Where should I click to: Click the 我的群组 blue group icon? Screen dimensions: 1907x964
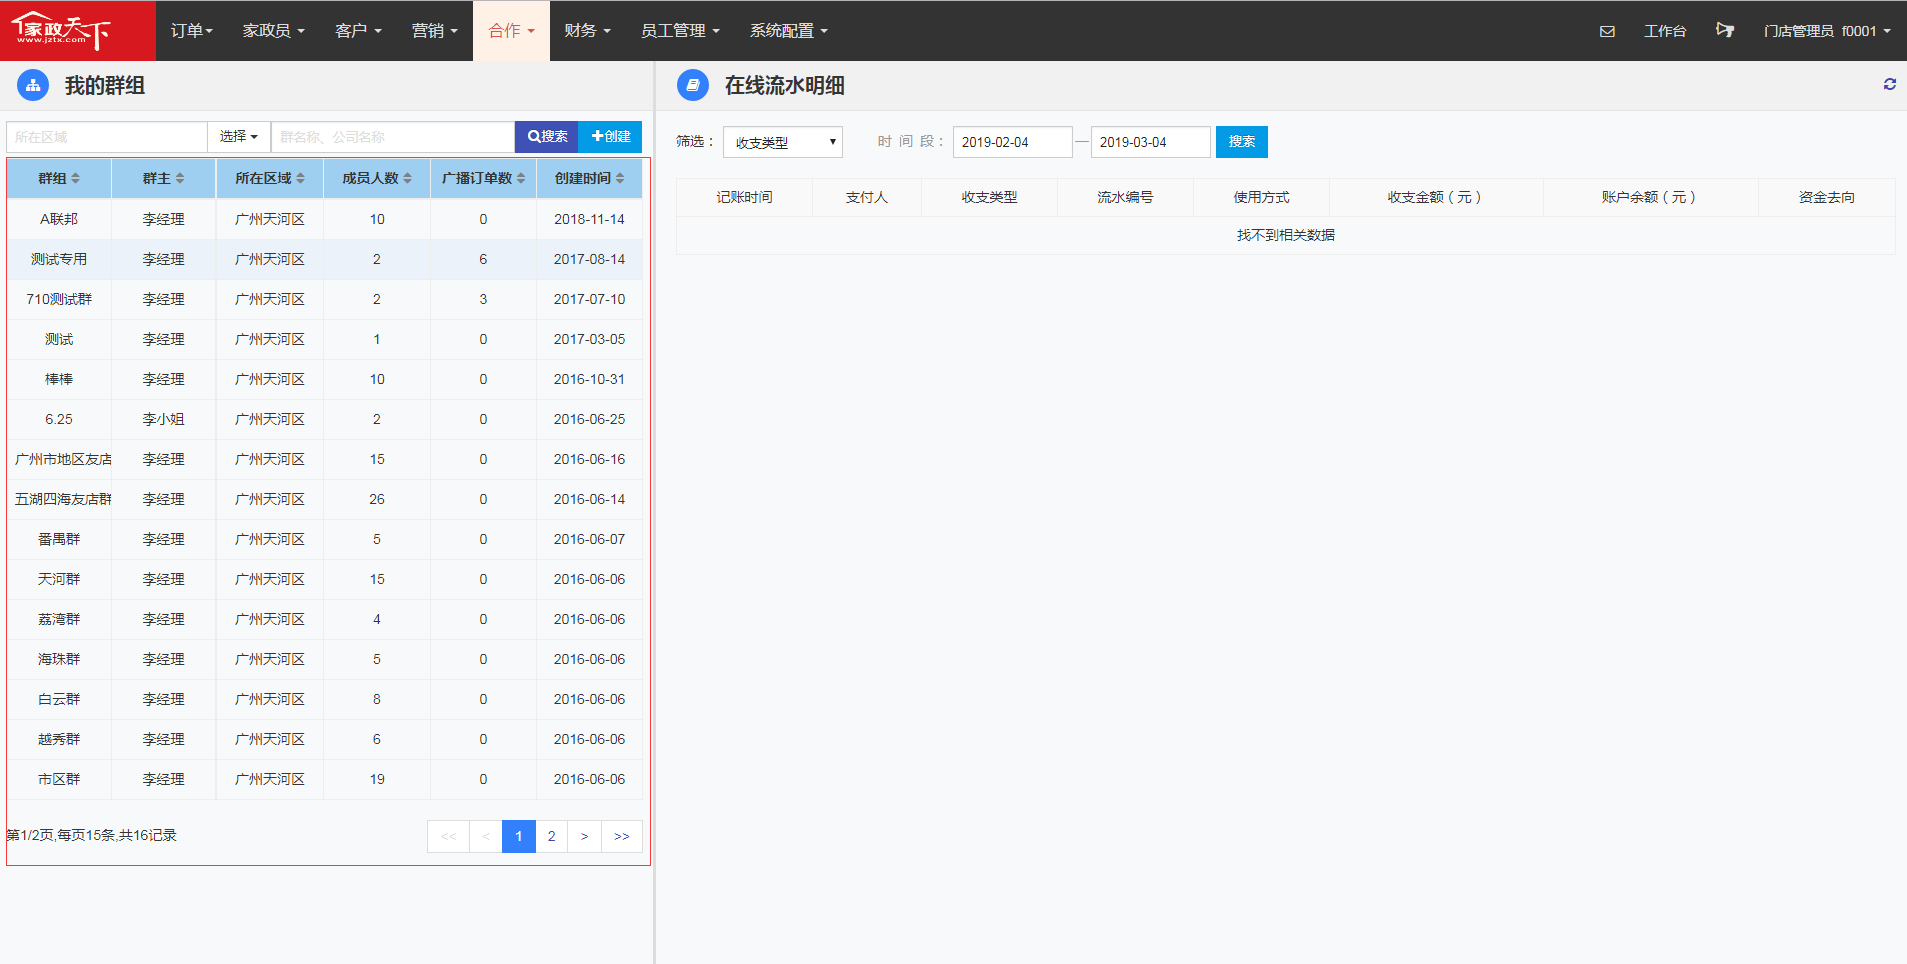click(33, 85)
